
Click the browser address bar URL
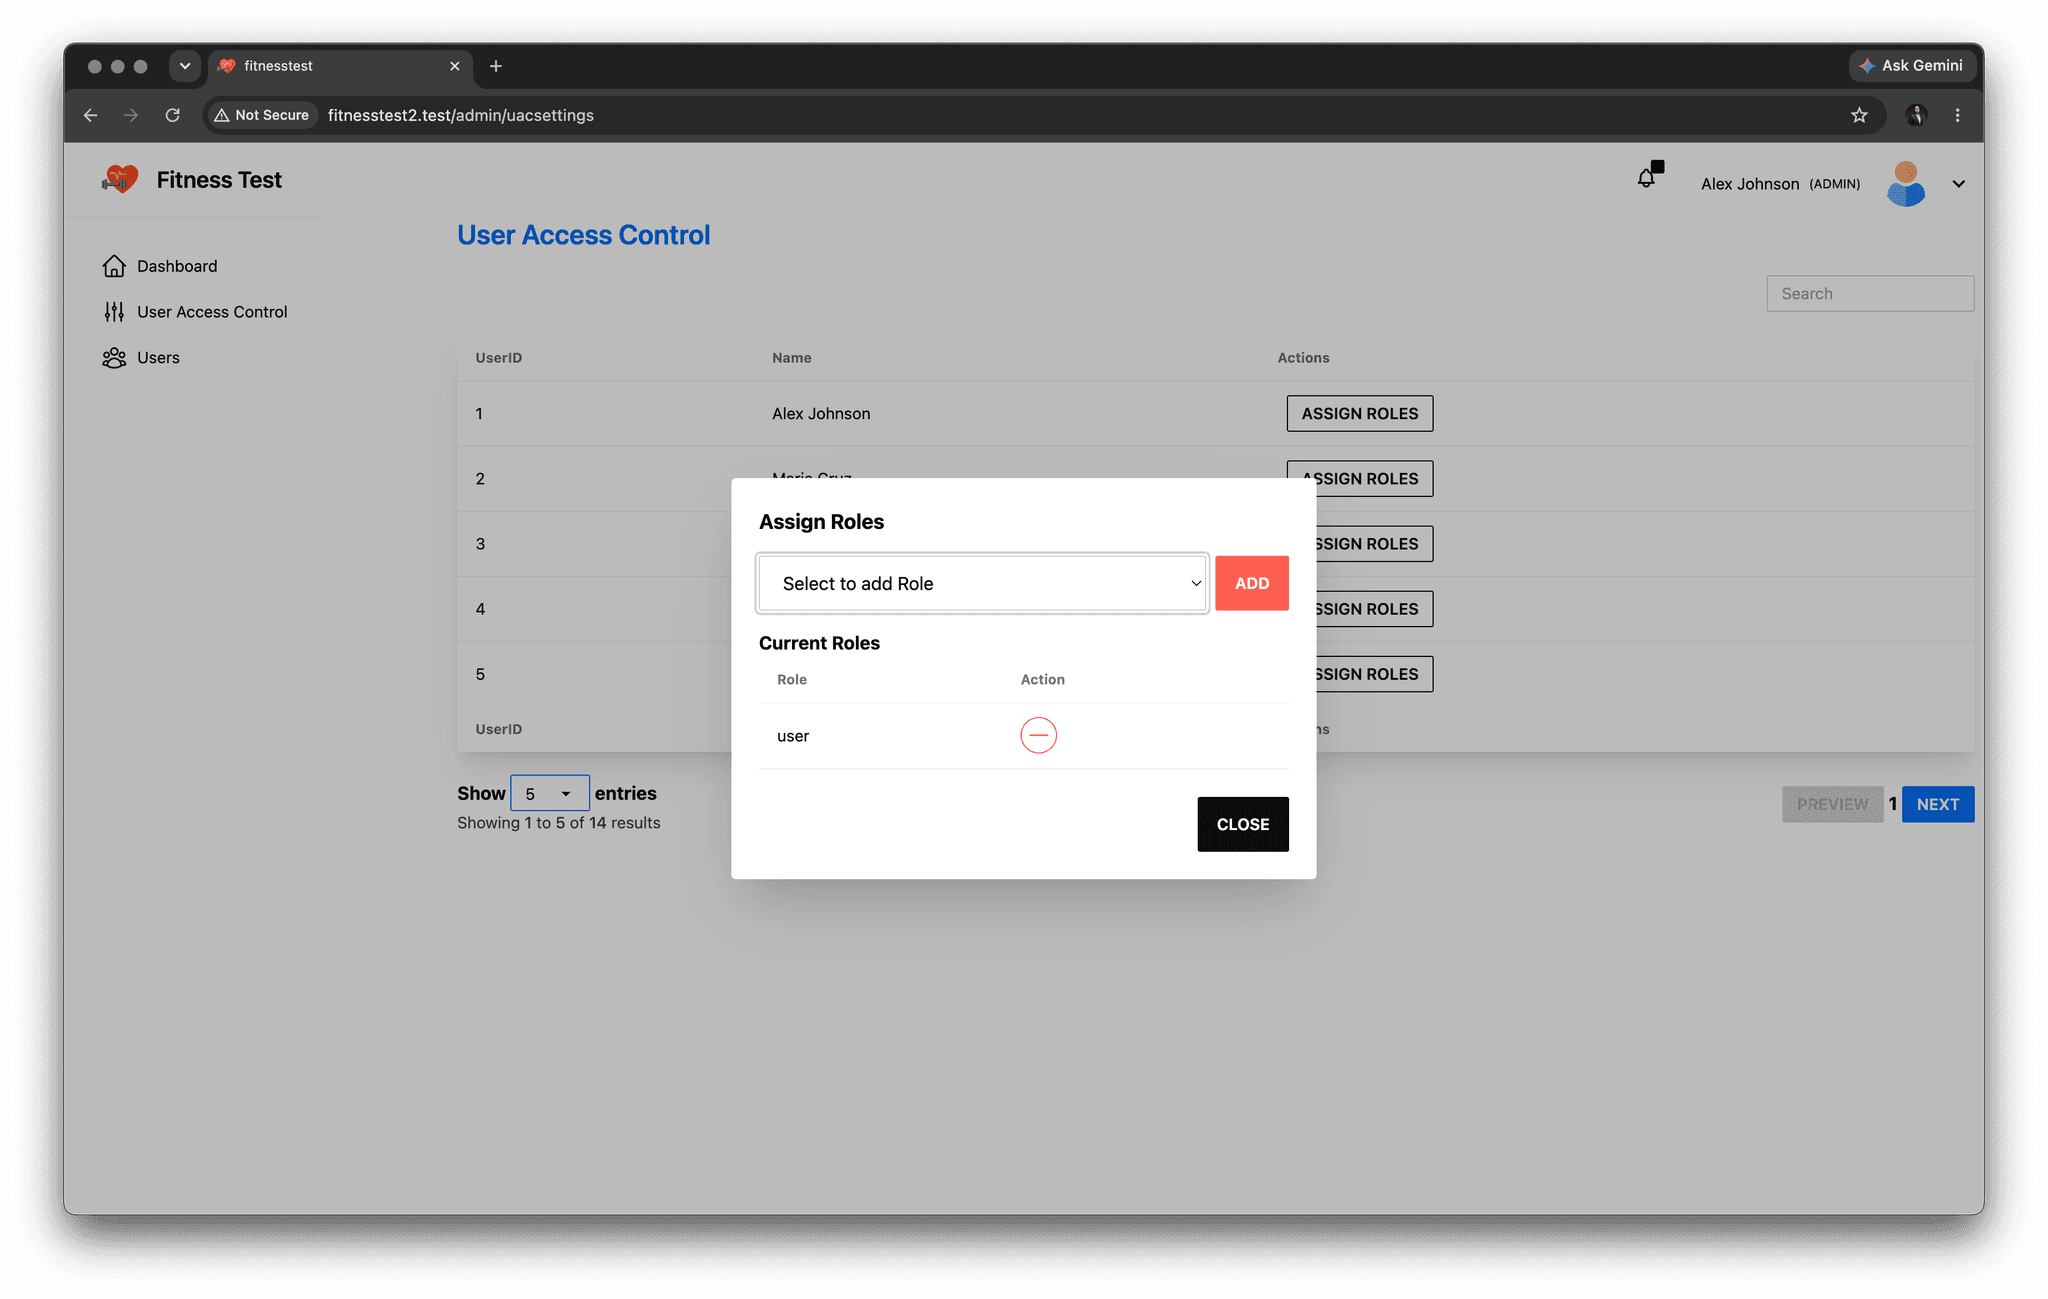(461, 115)
